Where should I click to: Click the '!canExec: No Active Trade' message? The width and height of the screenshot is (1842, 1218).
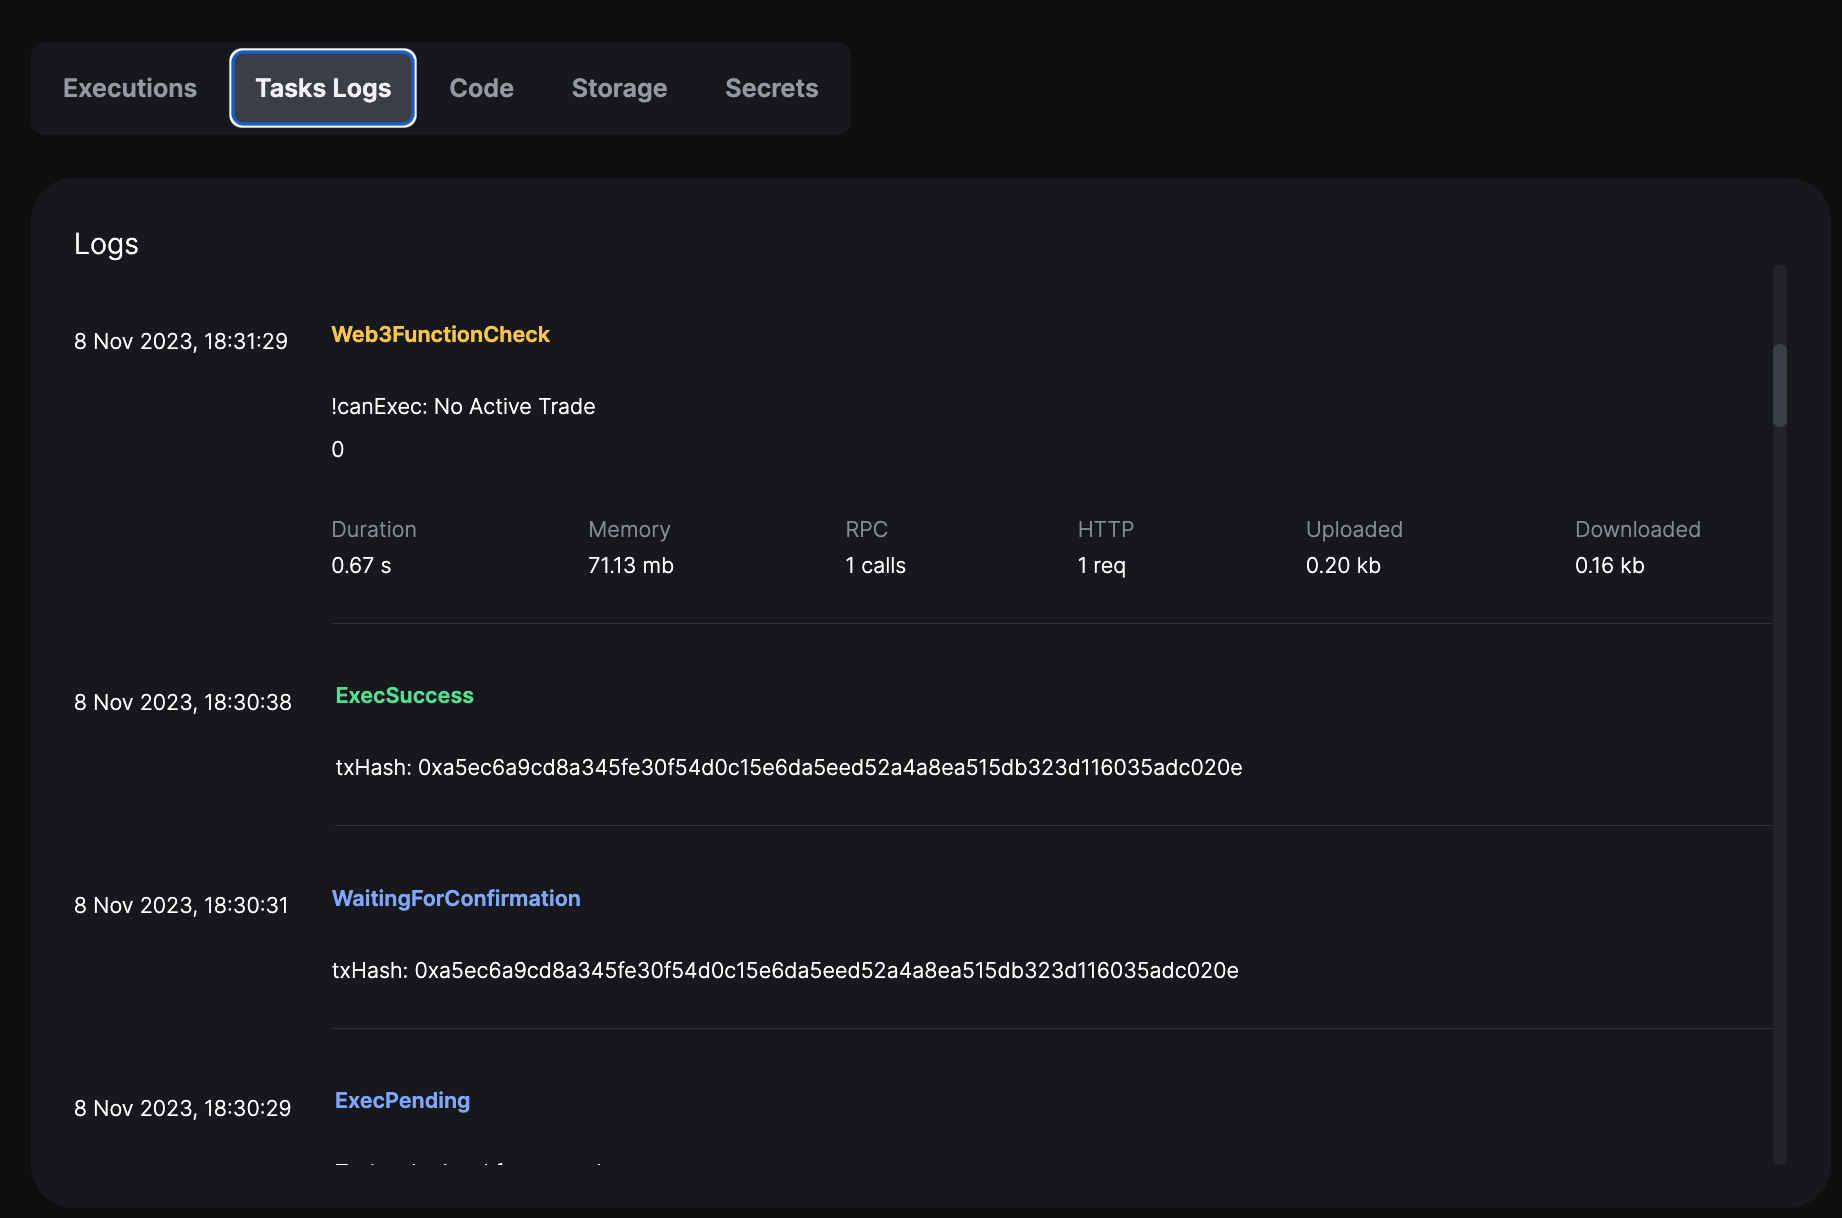click(x=463, y=406)
